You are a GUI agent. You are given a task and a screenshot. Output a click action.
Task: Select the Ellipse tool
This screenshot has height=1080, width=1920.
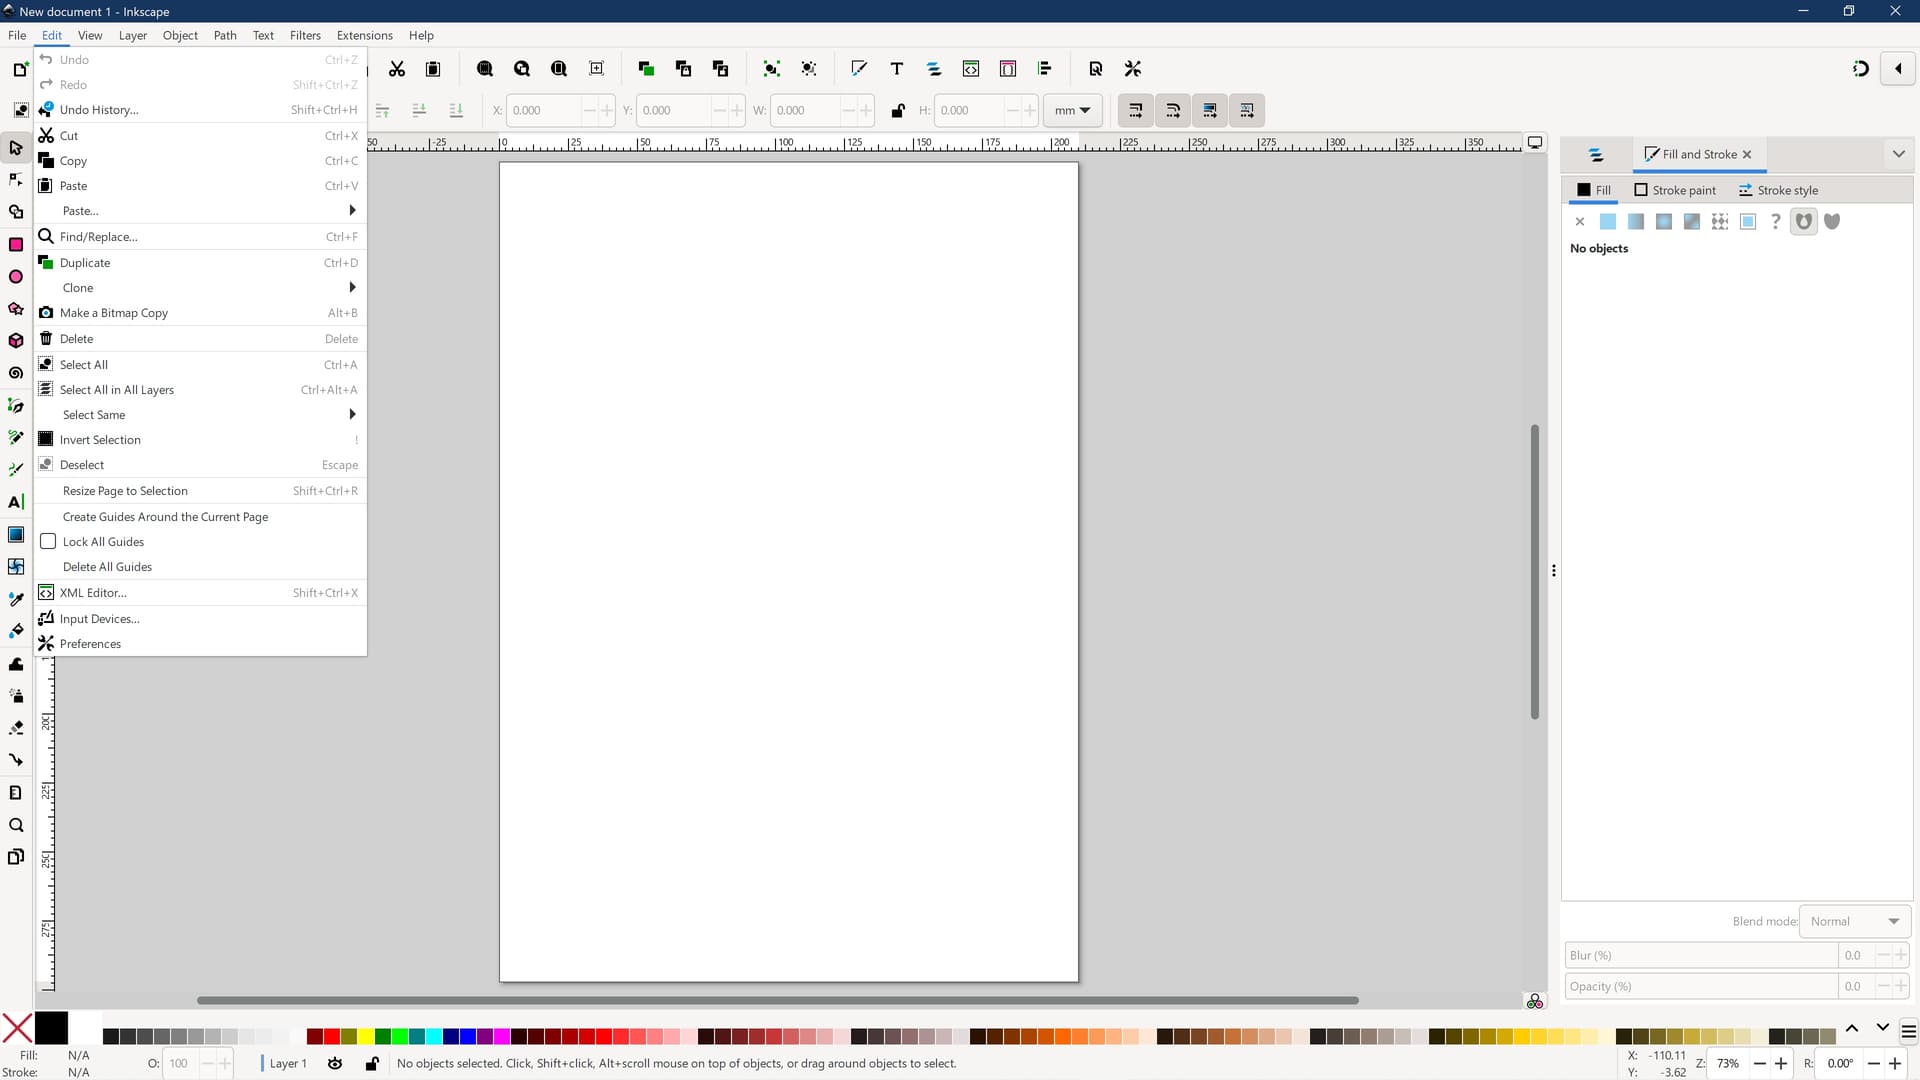16,277
